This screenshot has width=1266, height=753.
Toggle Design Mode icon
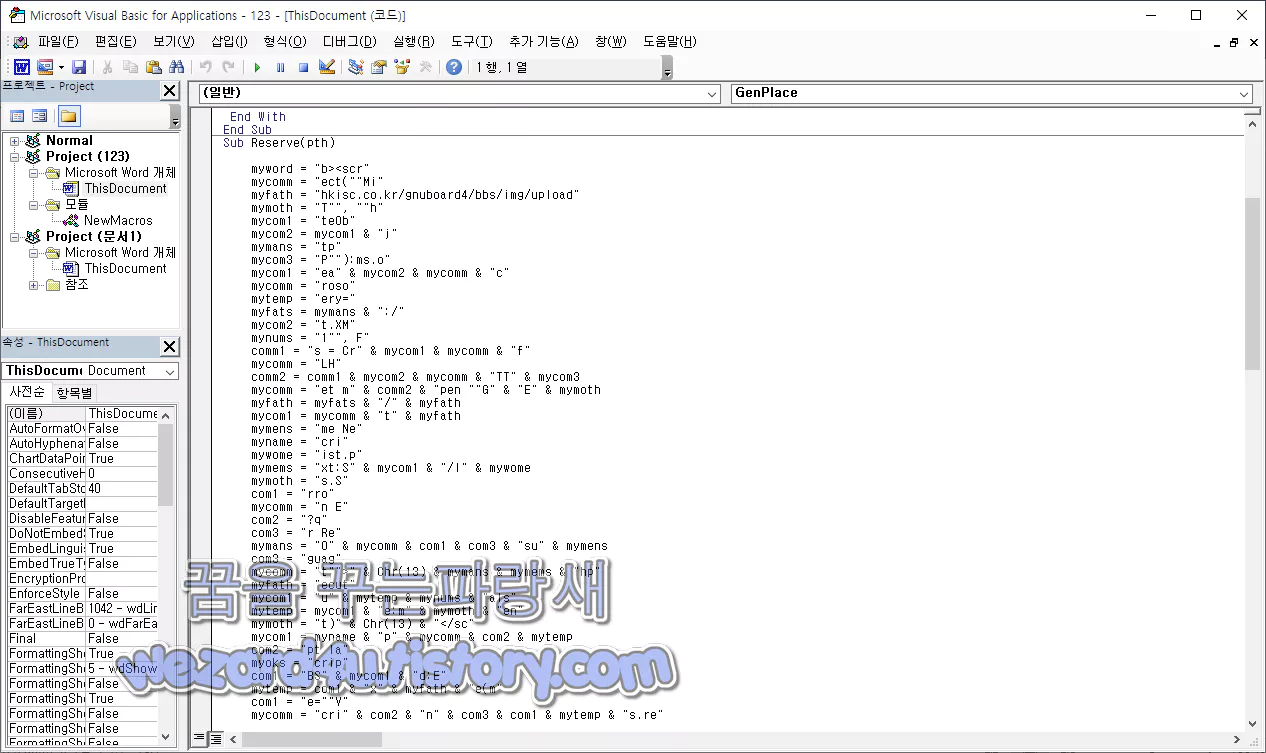coord(327,67)
